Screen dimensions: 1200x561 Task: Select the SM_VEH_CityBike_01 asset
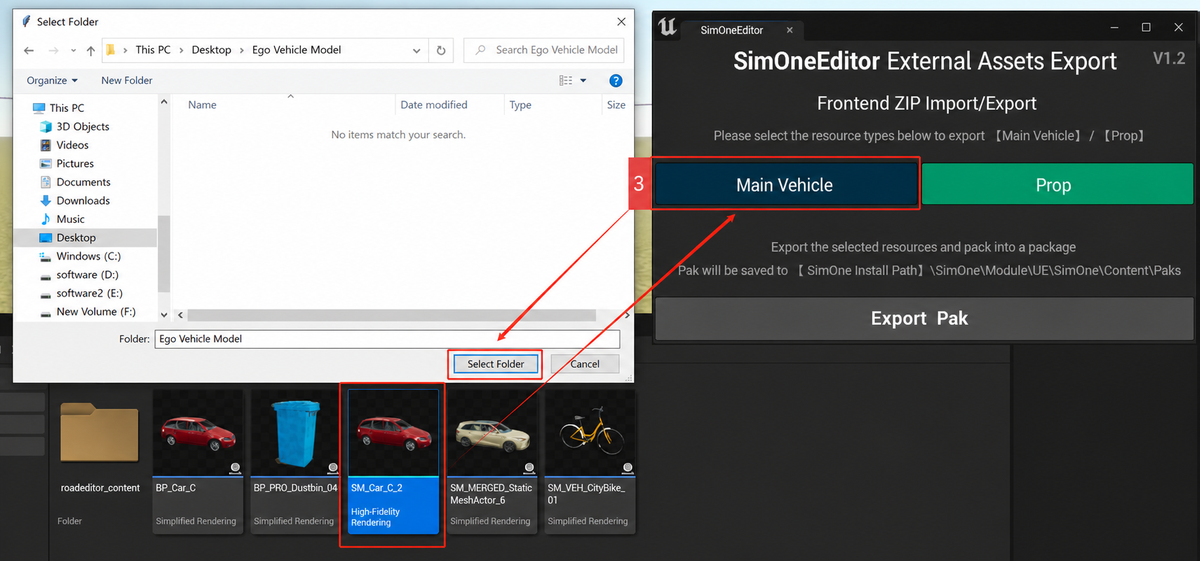point(590,460)
